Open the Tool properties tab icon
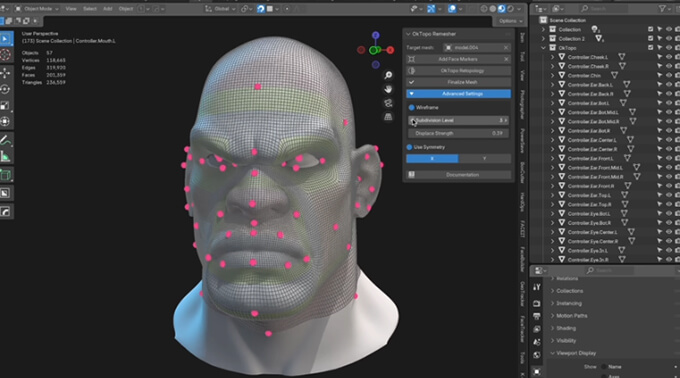680x378 pixels. point(537,287)
